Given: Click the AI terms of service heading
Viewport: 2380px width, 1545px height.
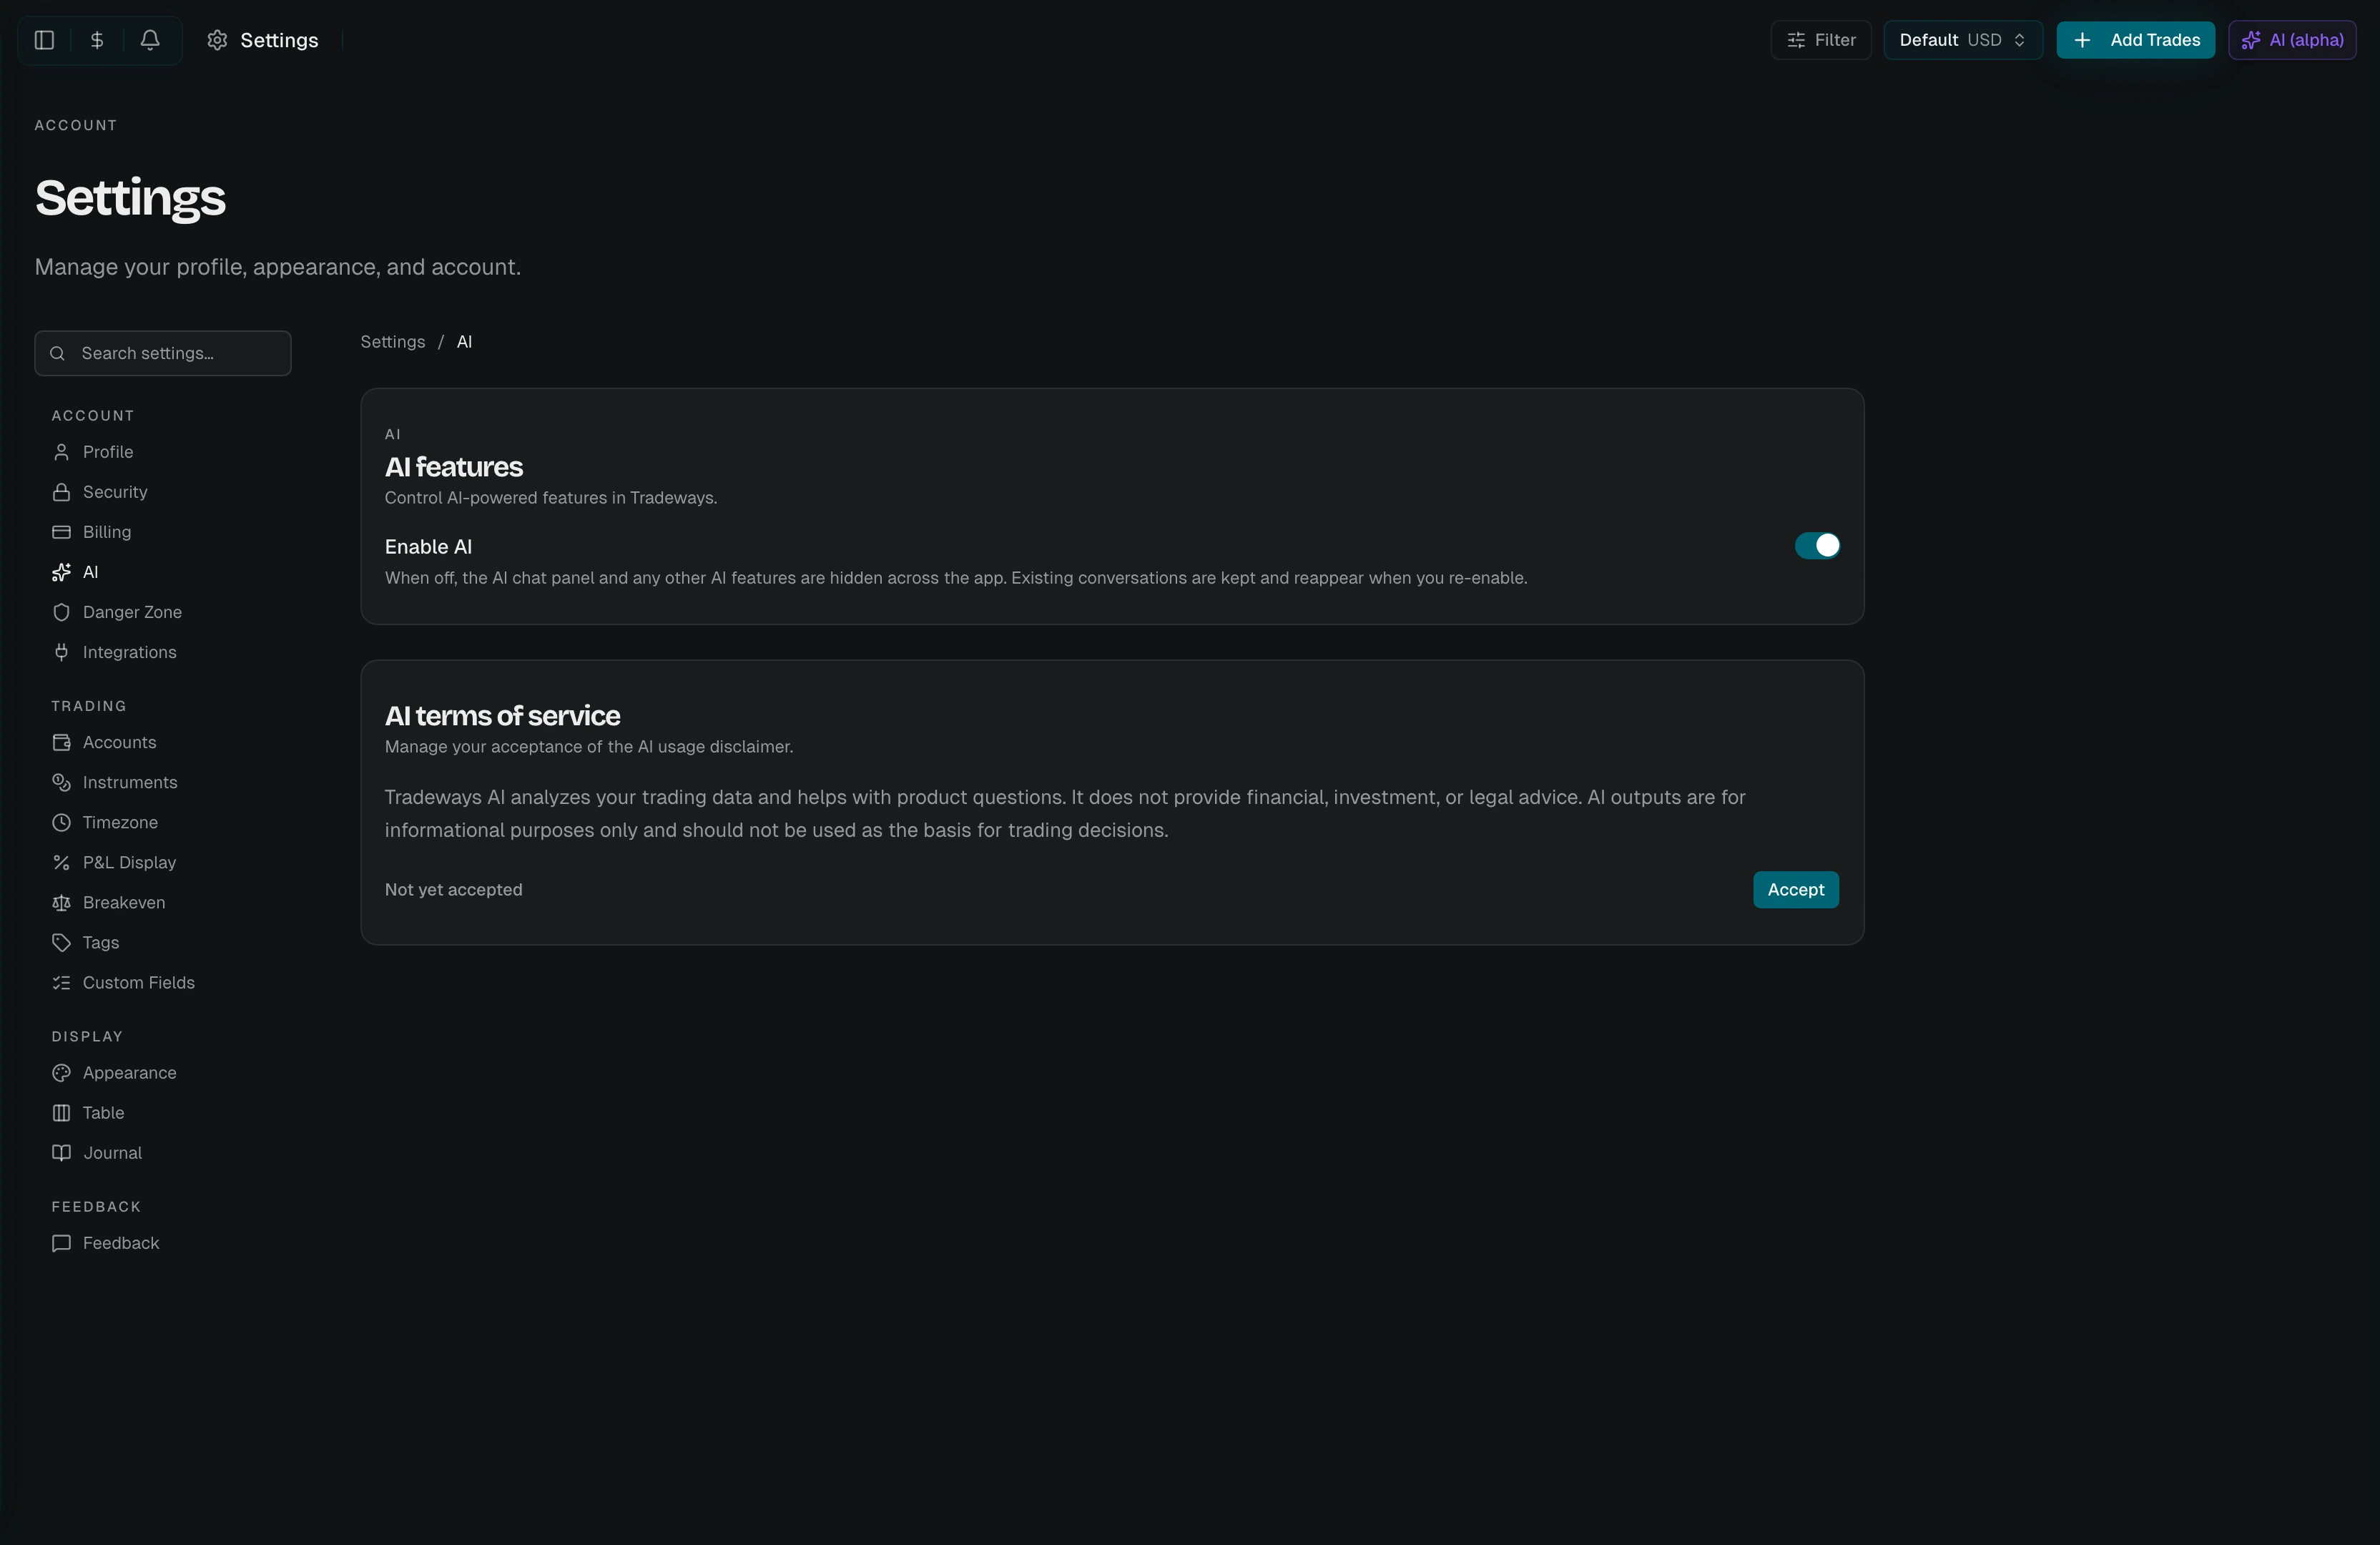Looking at the screenshot, I should tap(502, 716).
